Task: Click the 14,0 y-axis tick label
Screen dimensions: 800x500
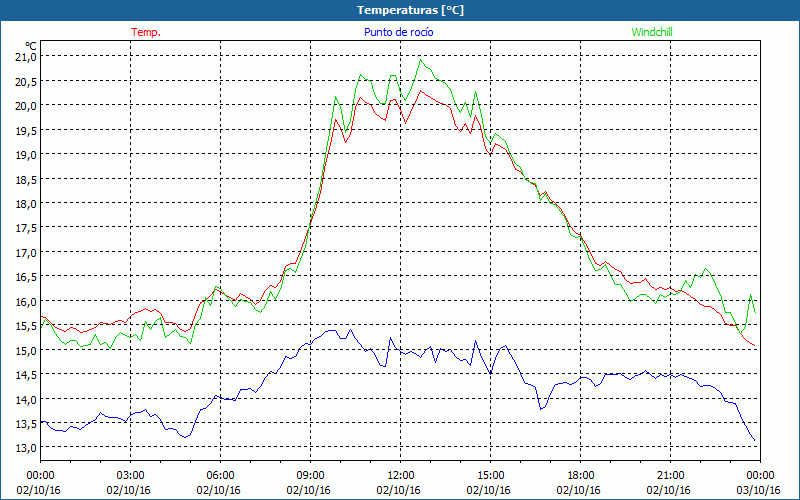Action: pyautogui.click(x=25, y=399)
